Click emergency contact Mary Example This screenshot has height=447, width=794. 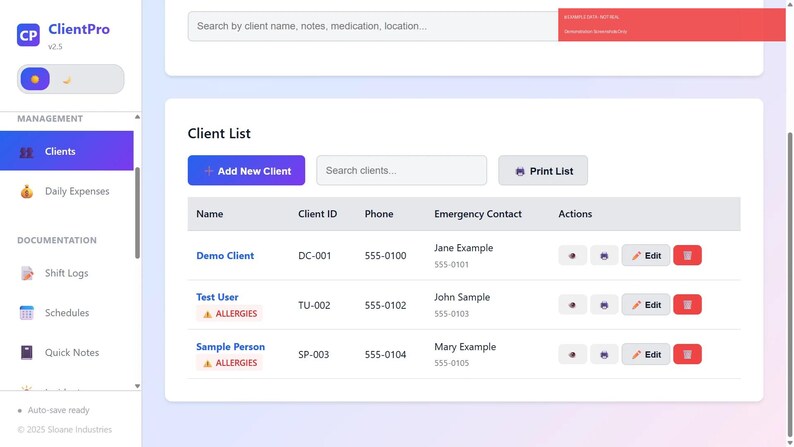[465, 347]
